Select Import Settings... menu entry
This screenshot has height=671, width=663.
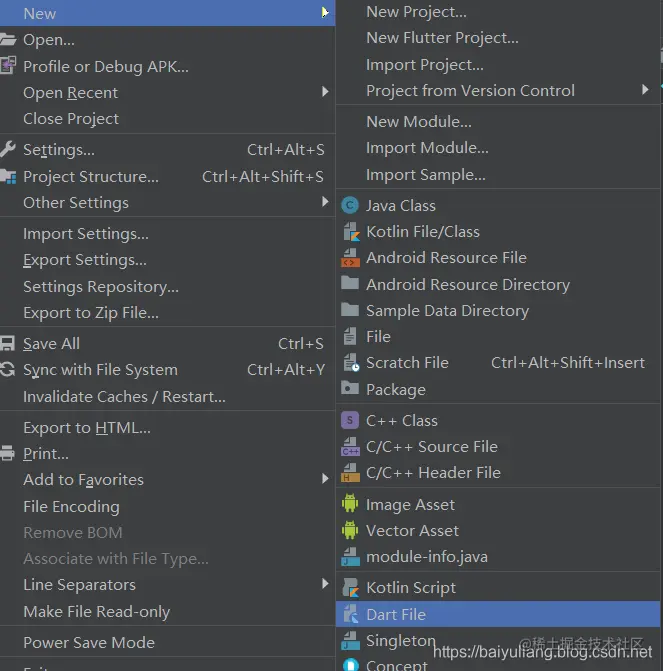click(86, 234)
